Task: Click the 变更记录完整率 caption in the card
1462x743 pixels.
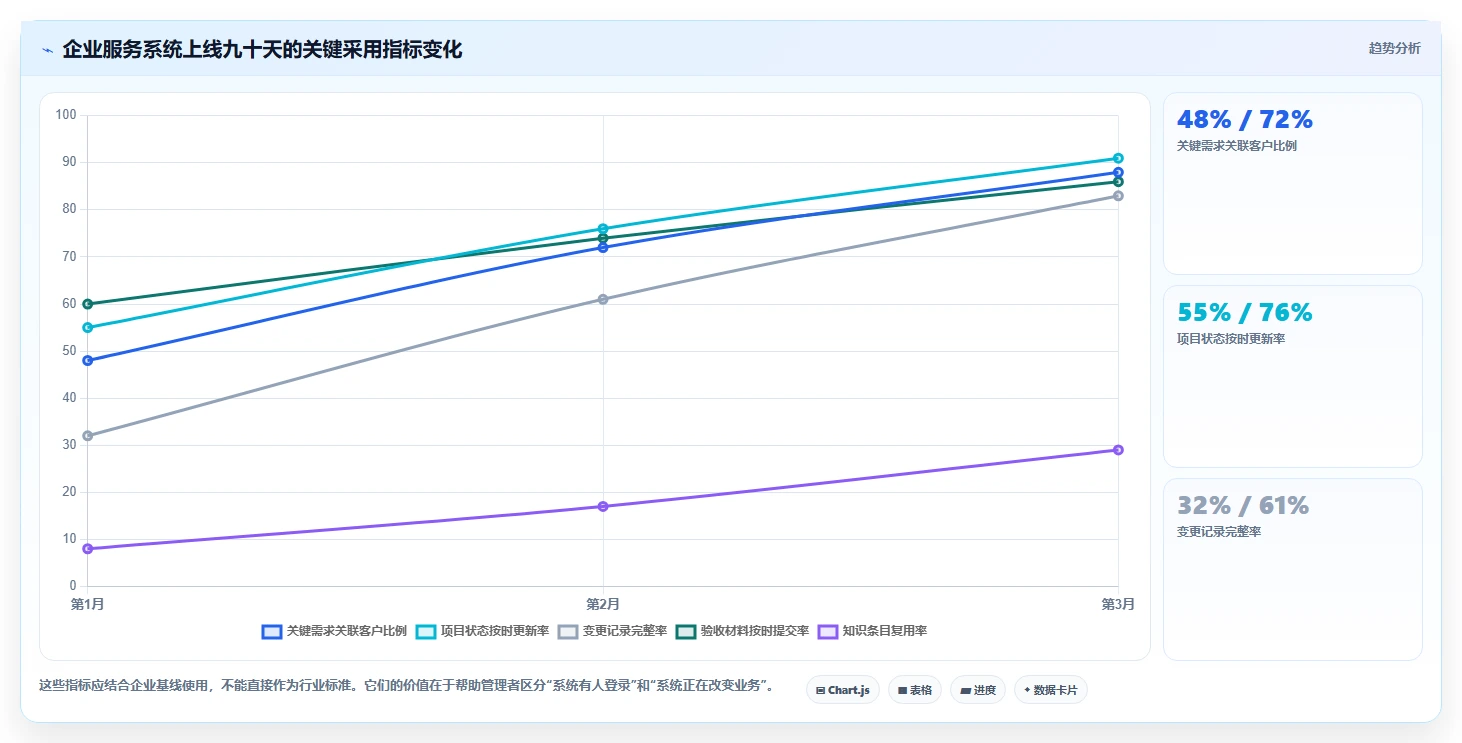Action: click(1218, 532)
